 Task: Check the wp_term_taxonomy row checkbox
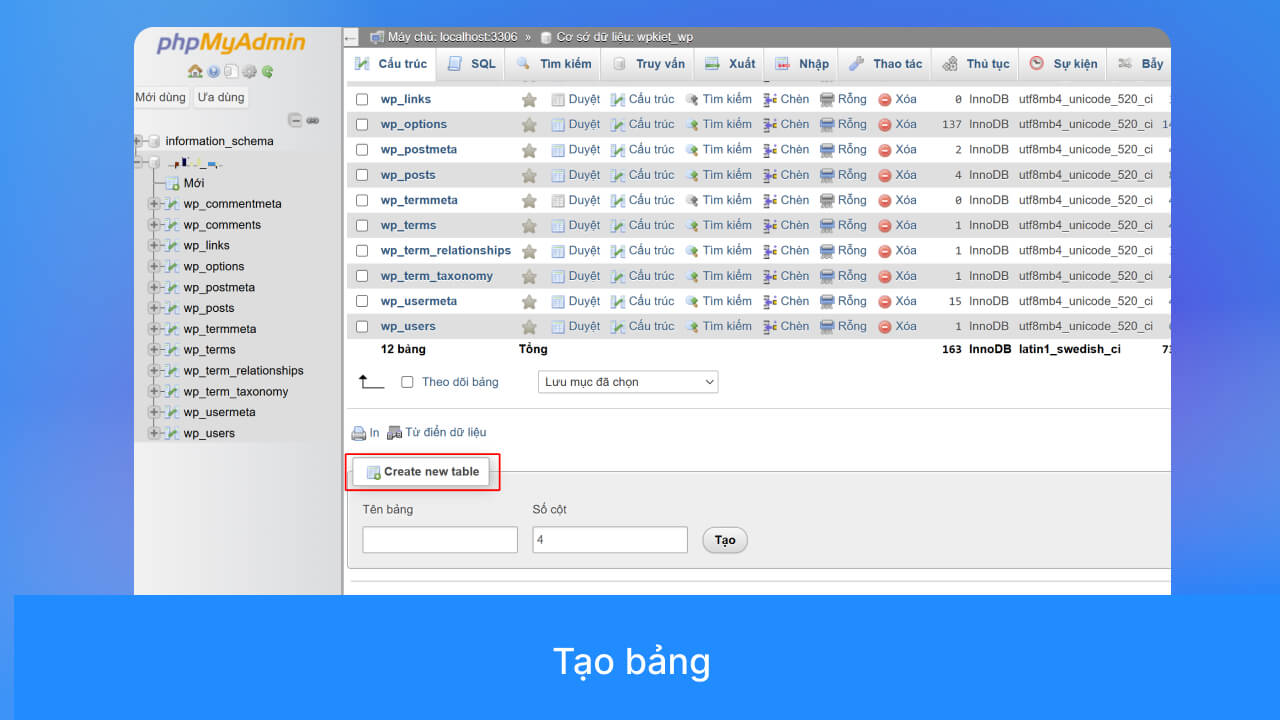pos(362,276)
